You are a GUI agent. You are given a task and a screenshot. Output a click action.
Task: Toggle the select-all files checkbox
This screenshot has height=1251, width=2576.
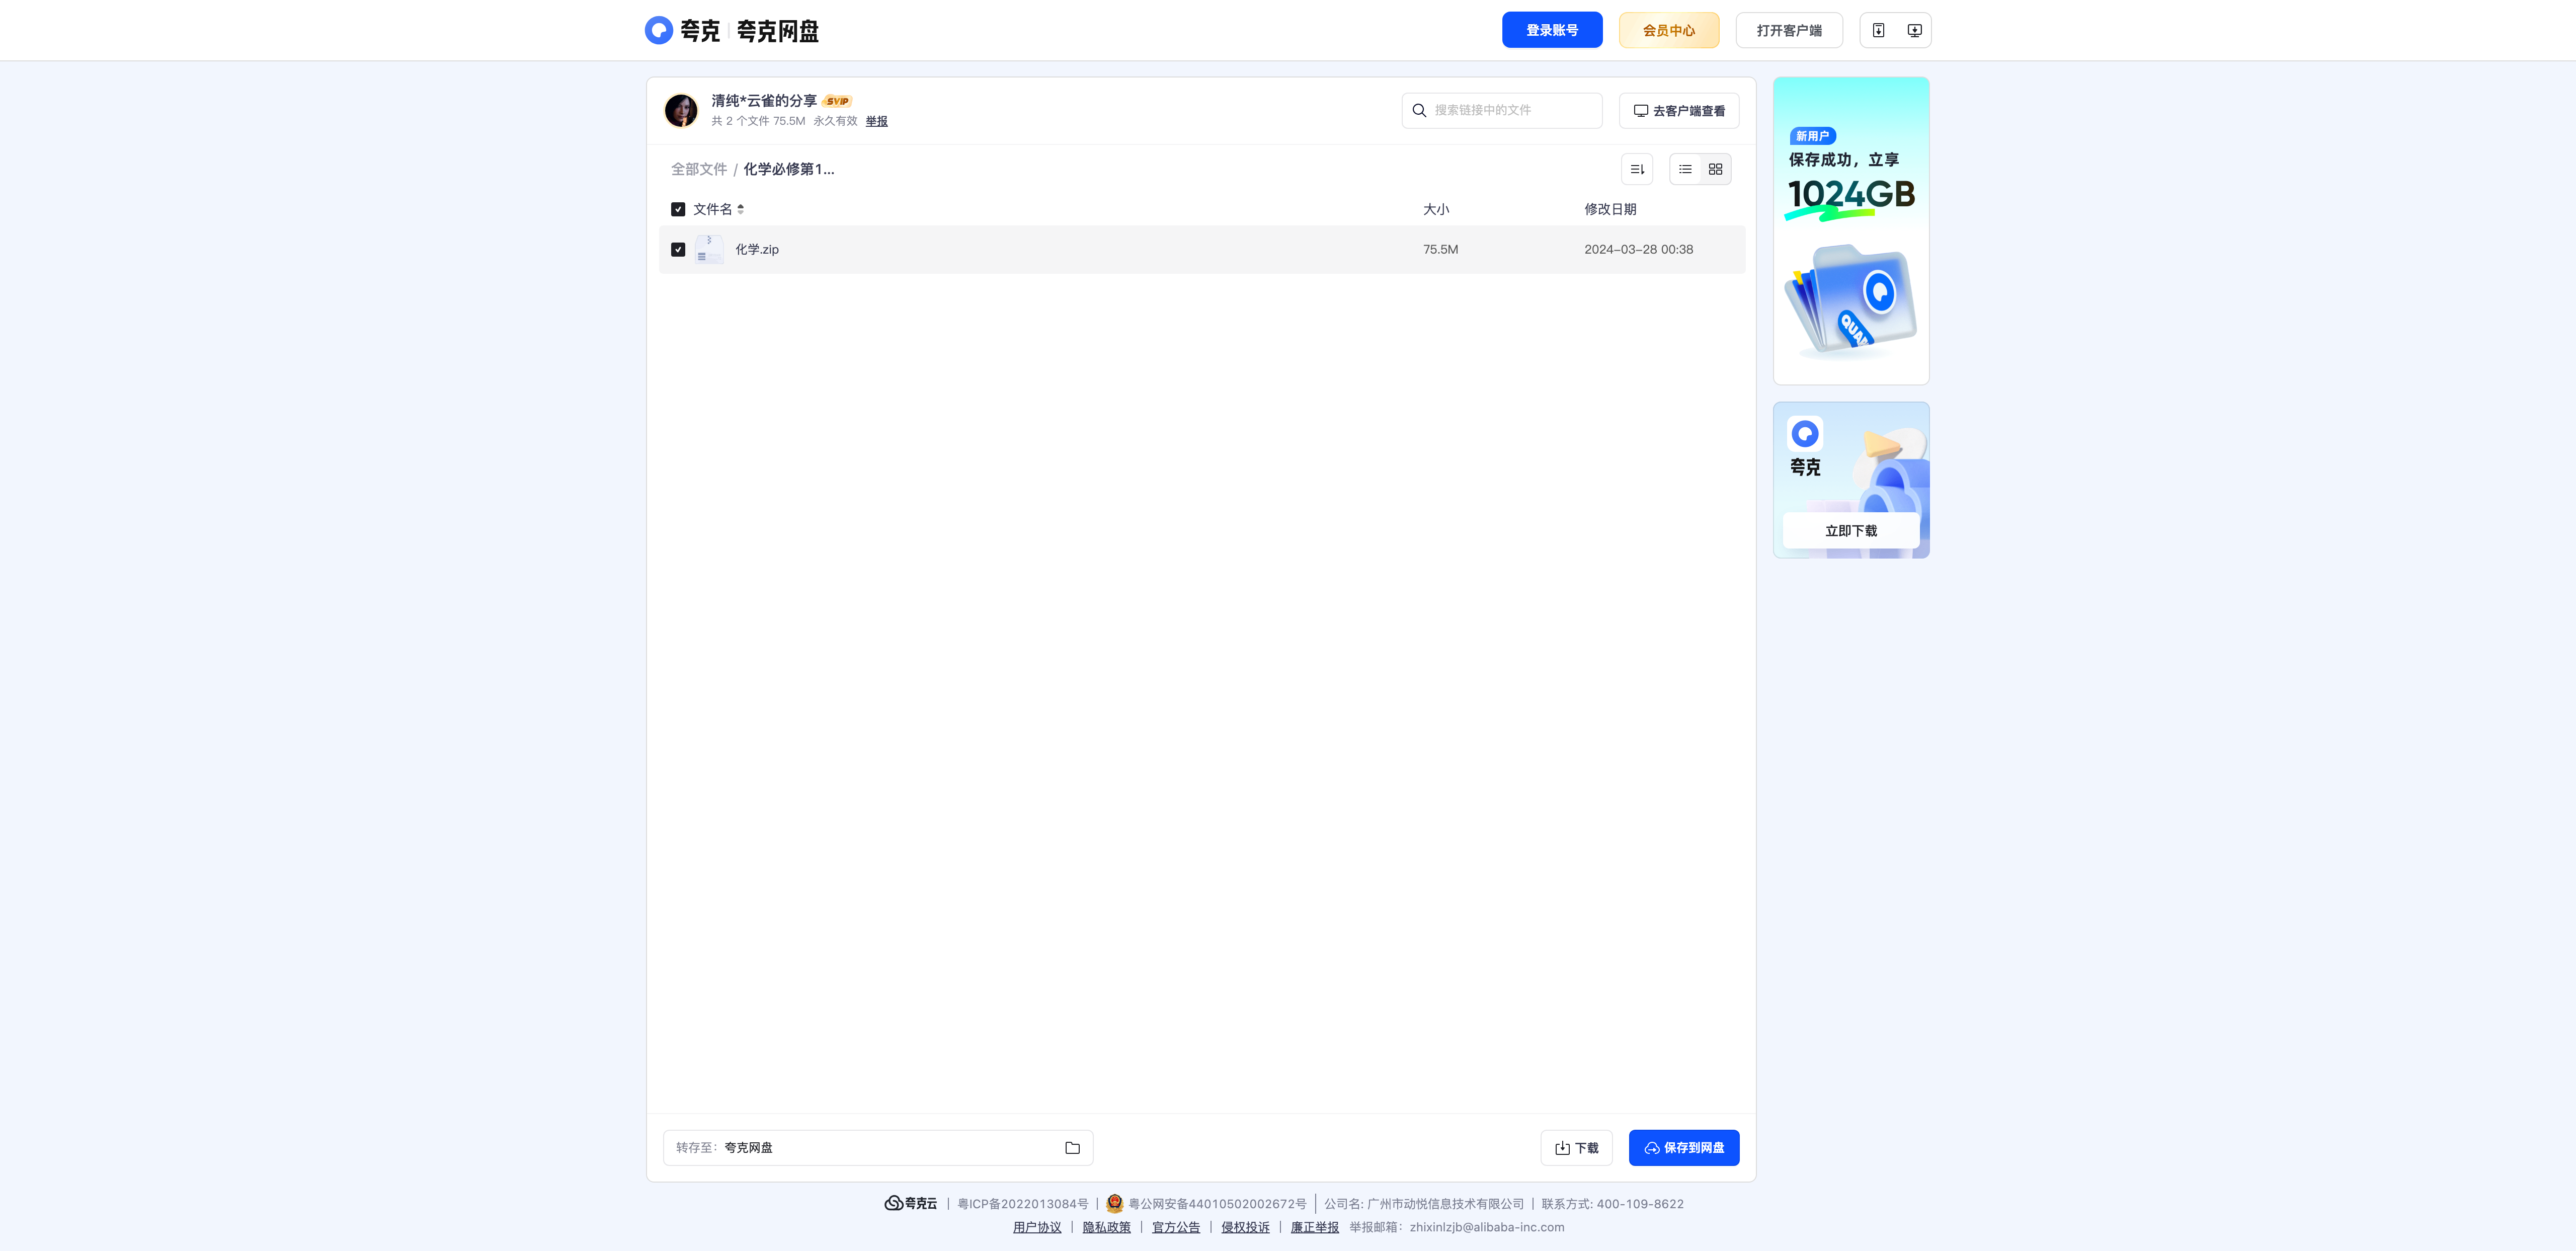pyautogui.click(x=678, y=209)
